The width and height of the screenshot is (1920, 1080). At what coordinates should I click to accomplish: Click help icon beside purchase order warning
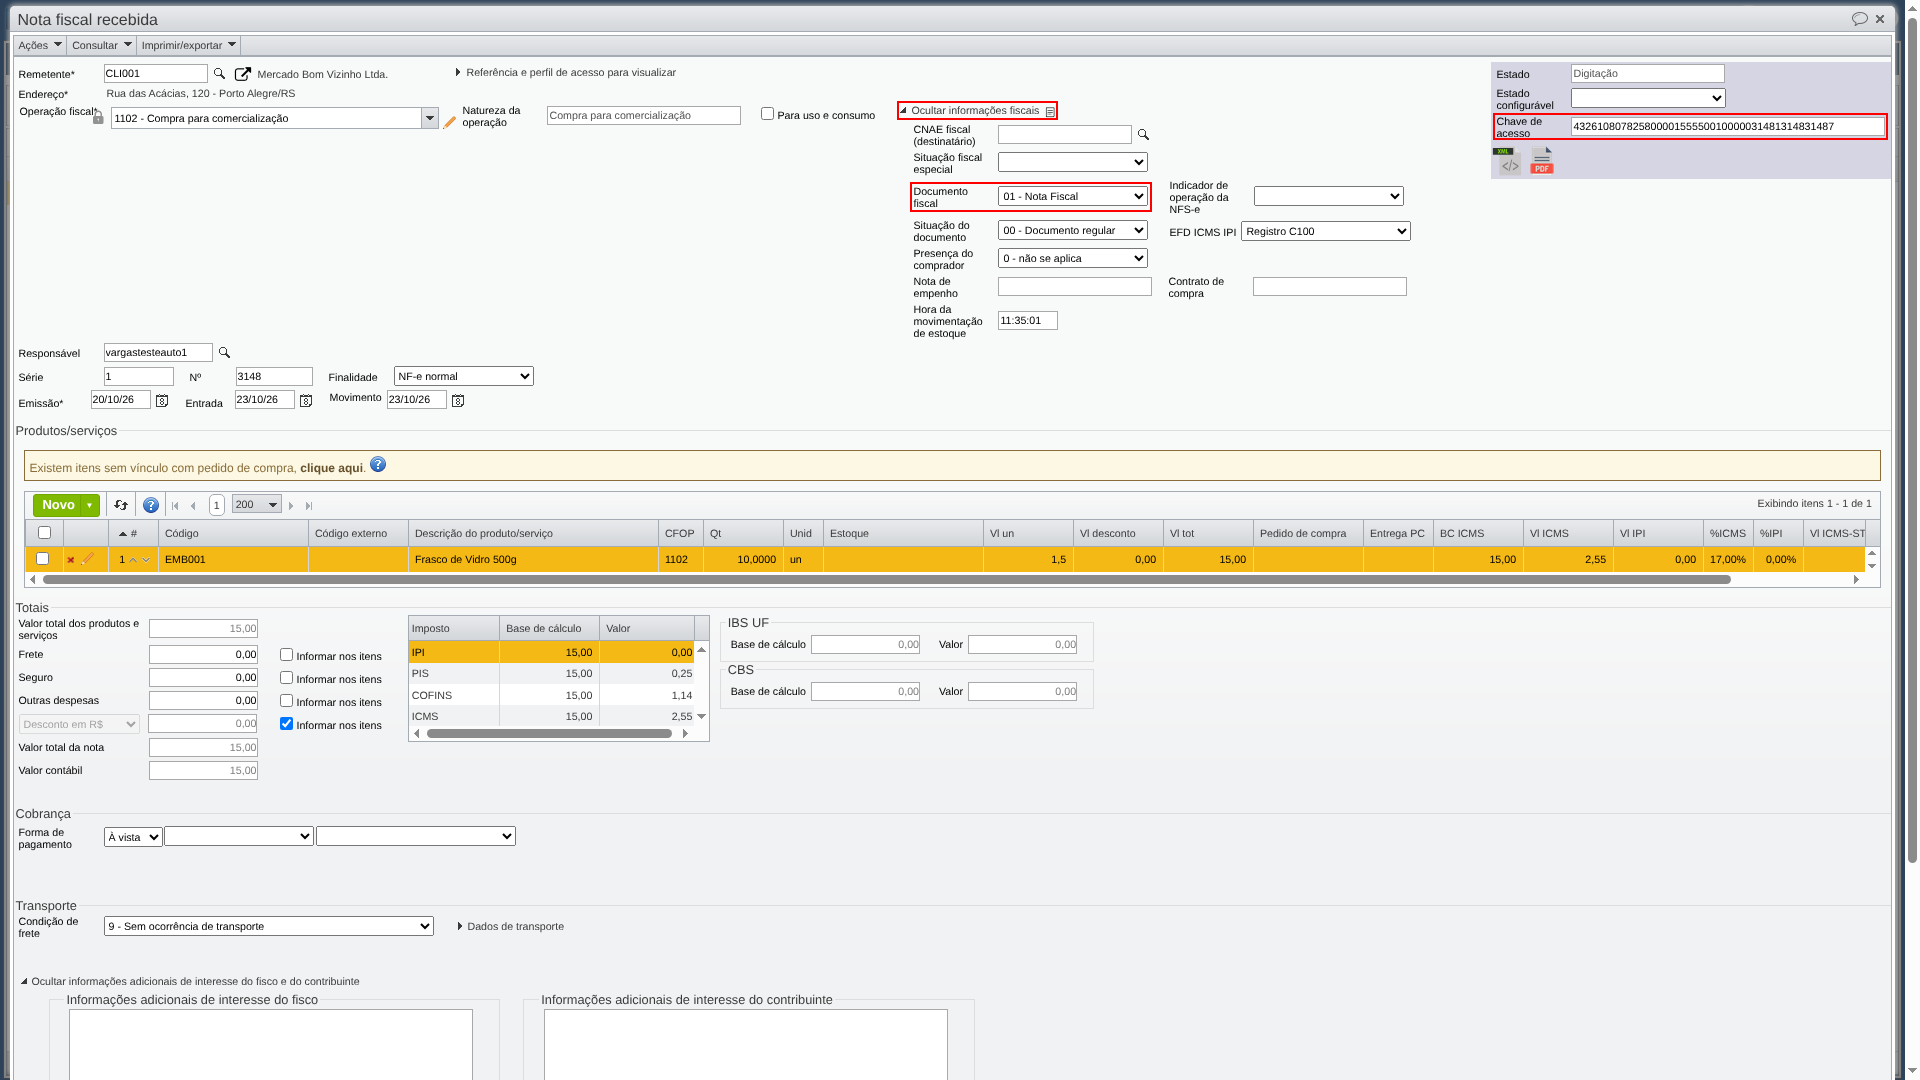[378, 464]
